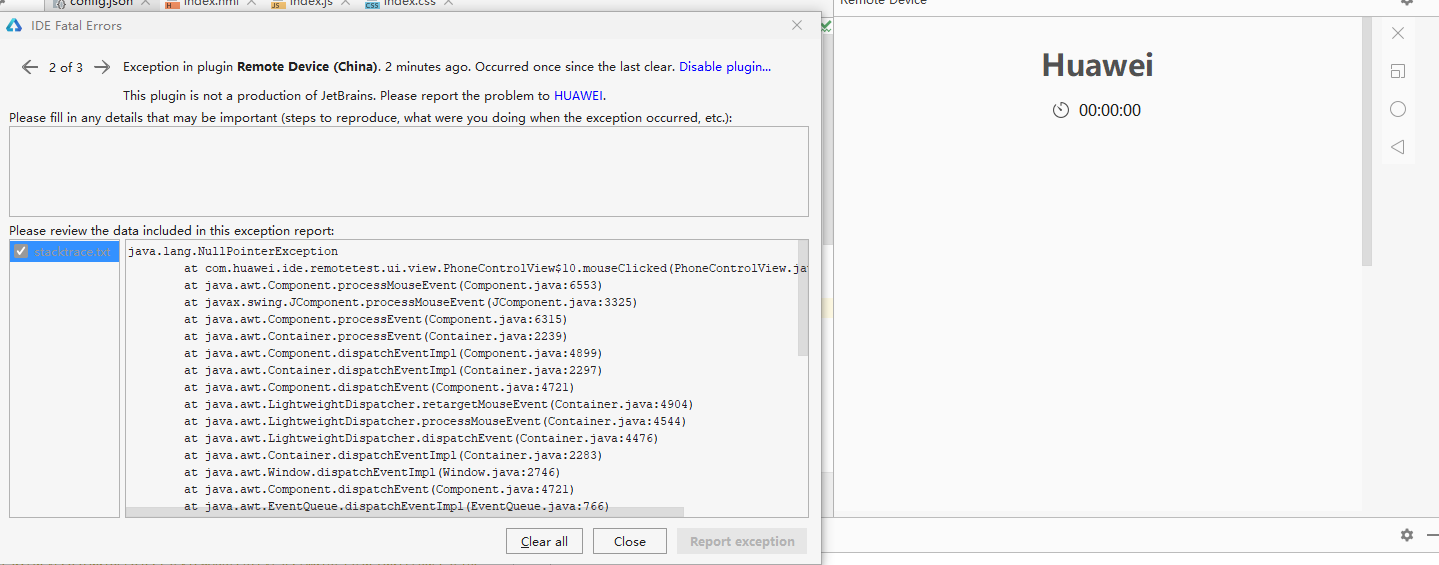Click the green checkmark editor inspection icon
The image size is (1439, 565).
point(826,26)
